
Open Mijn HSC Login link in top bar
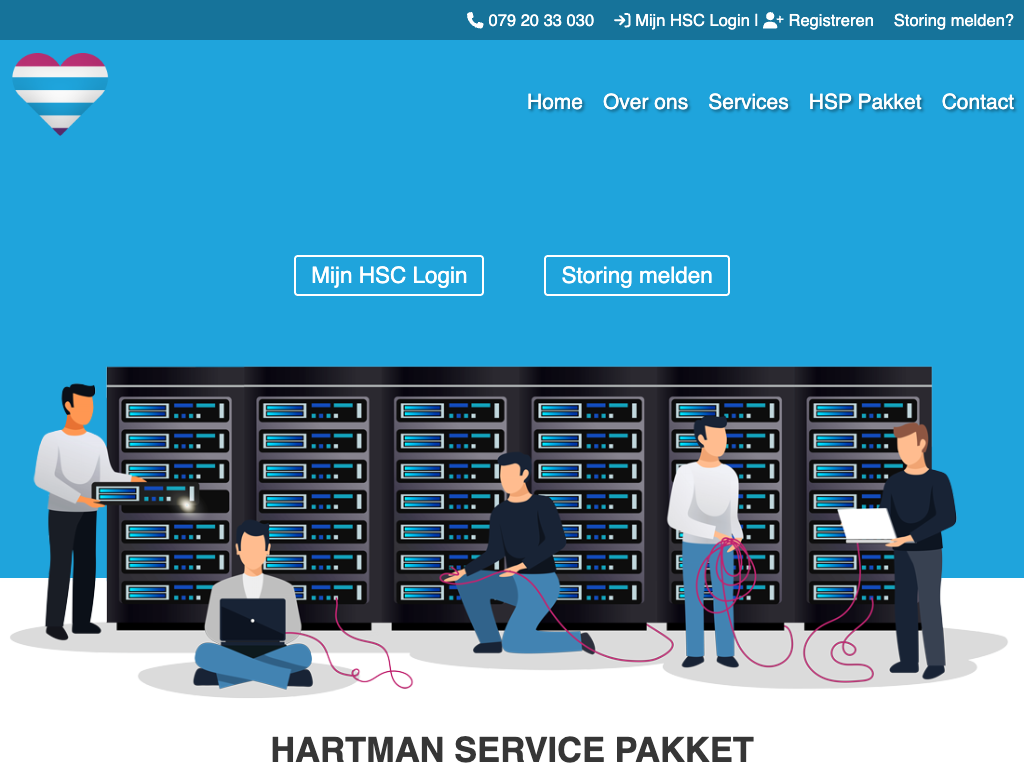692,20
